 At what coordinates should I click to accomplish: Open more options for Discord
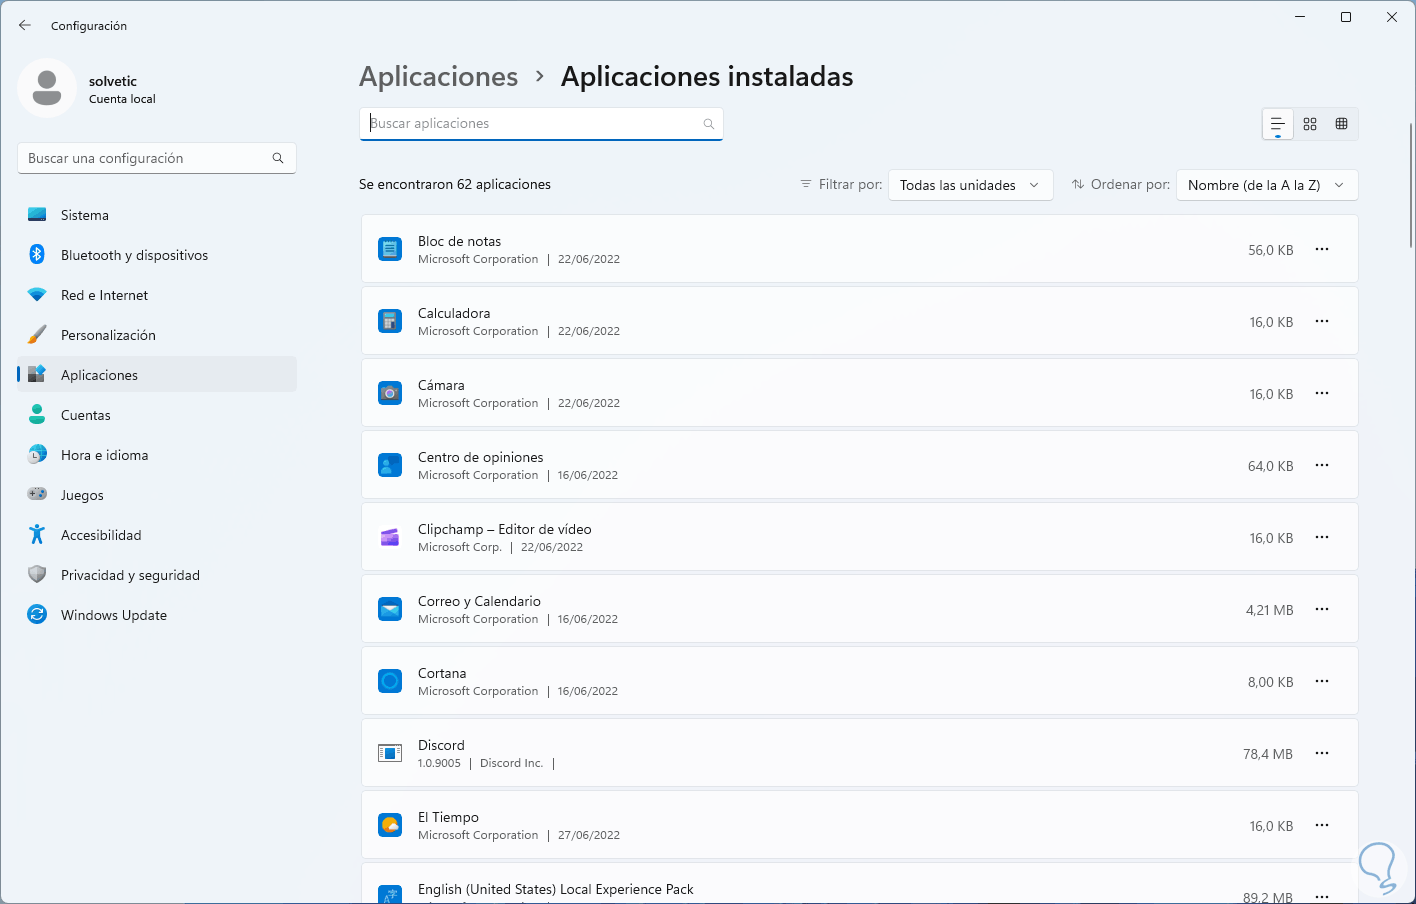[1322, 753]
